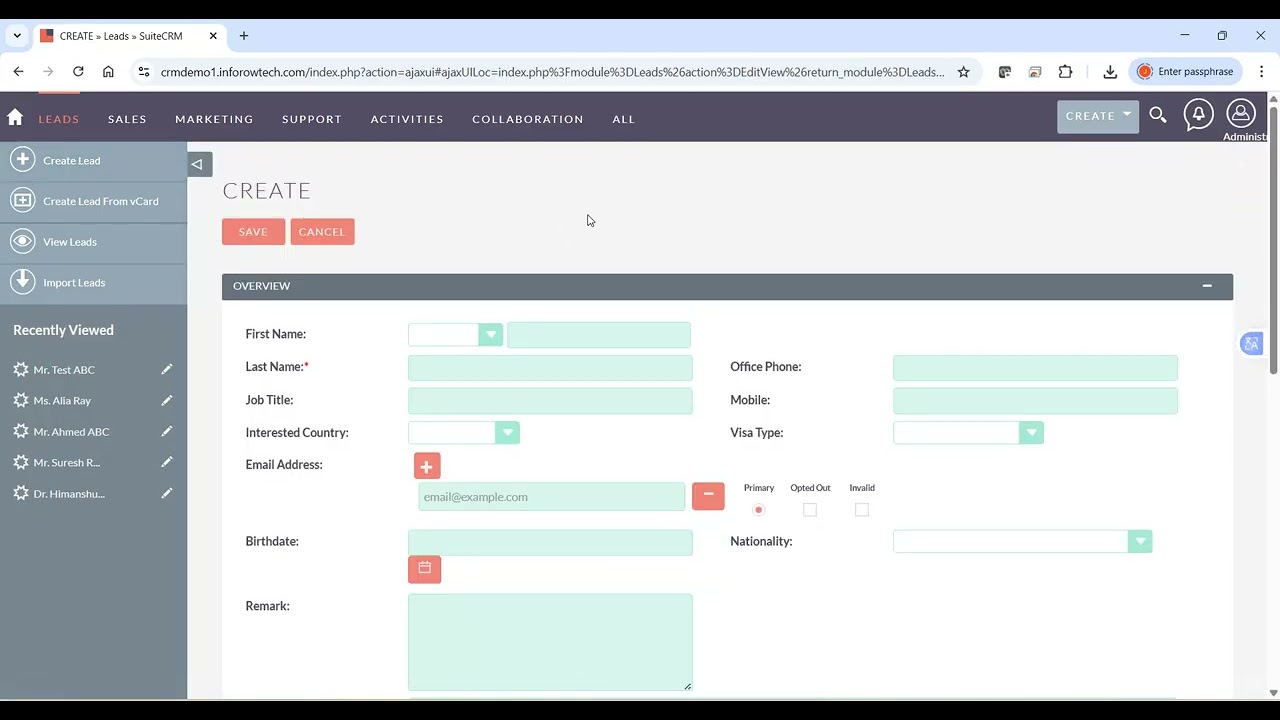Go to the SuiteCRM home icon

pyautogui.click(x=15, y=118)
